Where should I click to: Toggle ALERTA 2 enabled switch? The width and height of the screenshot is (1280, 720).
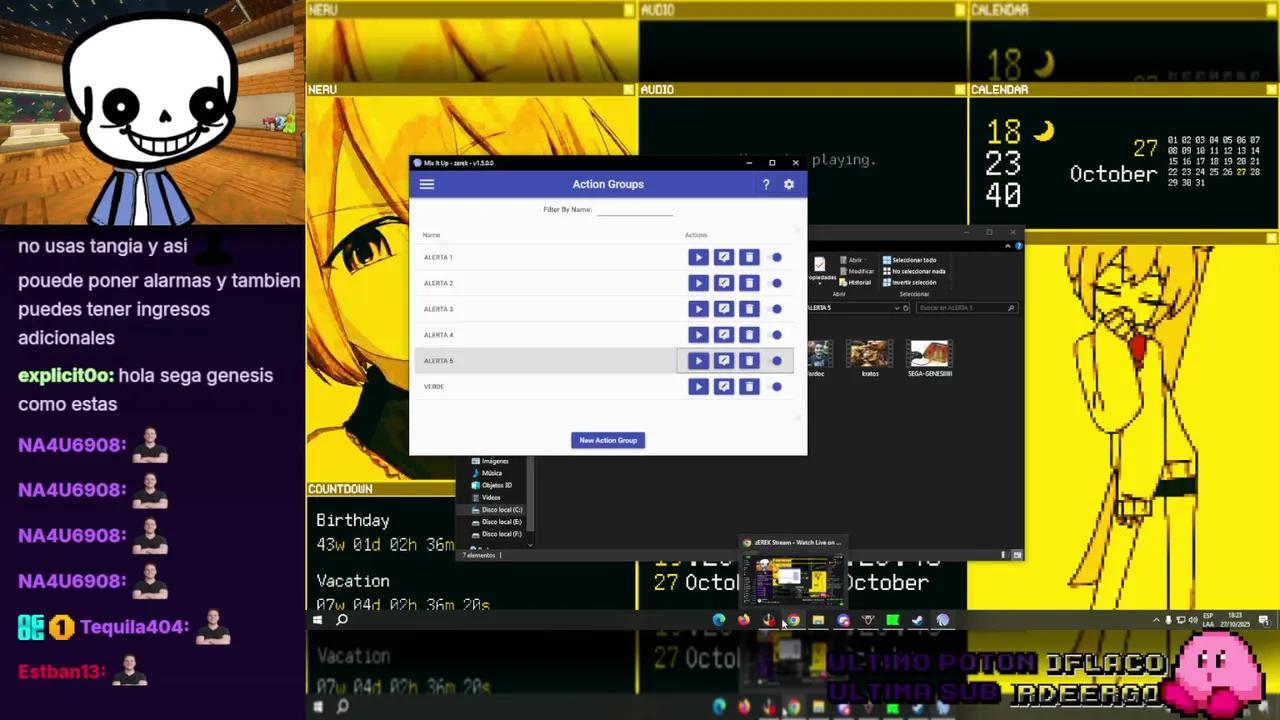point(776,283)
